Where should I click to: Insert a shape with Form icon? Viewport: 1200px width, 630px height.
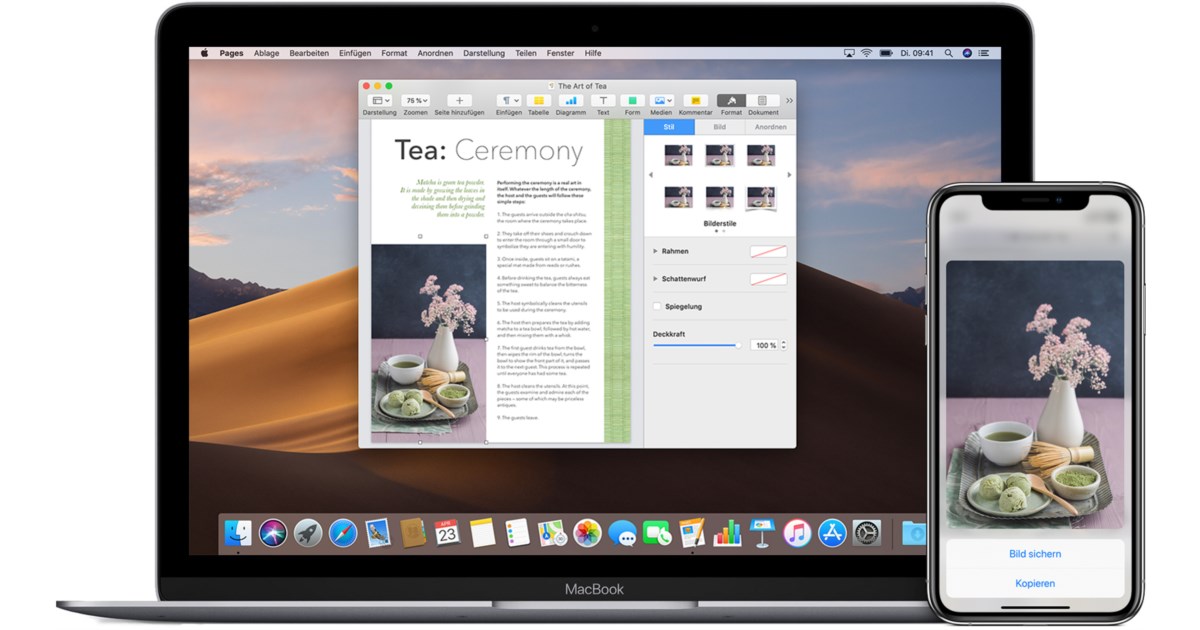(x=632, y=101)
